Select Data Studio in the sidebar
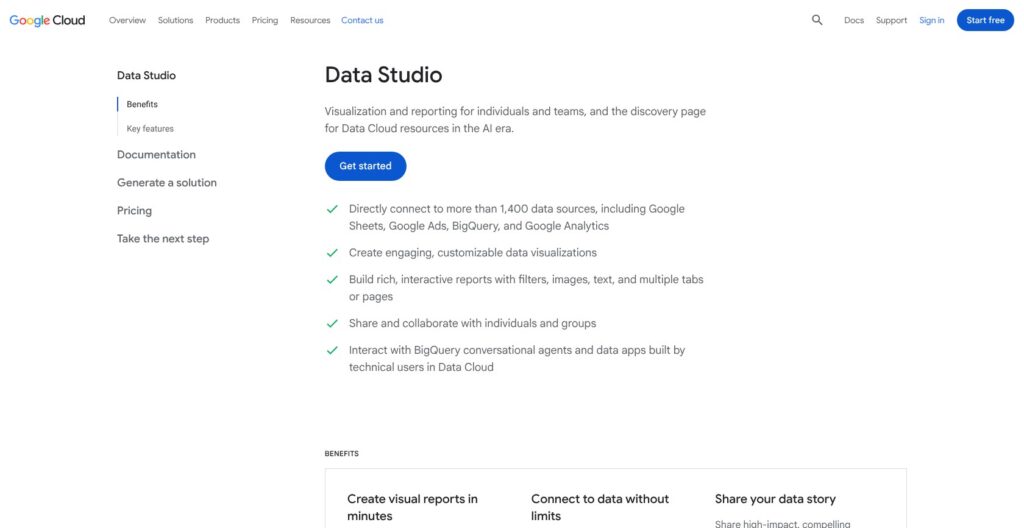Screen dimensions: 1024x528 pyautogui.click(x=146, y=75)
